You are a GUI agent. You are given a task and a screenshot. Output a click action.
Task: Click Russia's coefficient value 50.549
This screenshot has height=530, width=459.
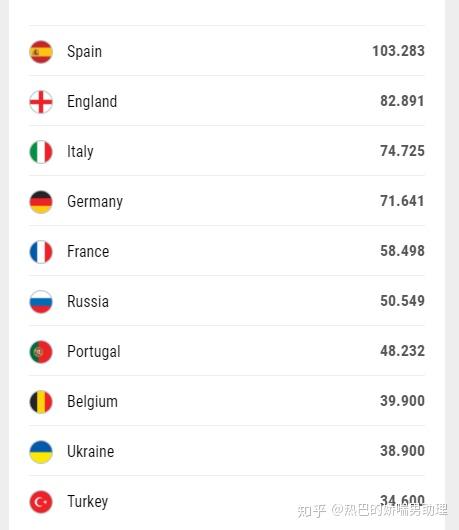pyautogui.click(x=402, y=301)
